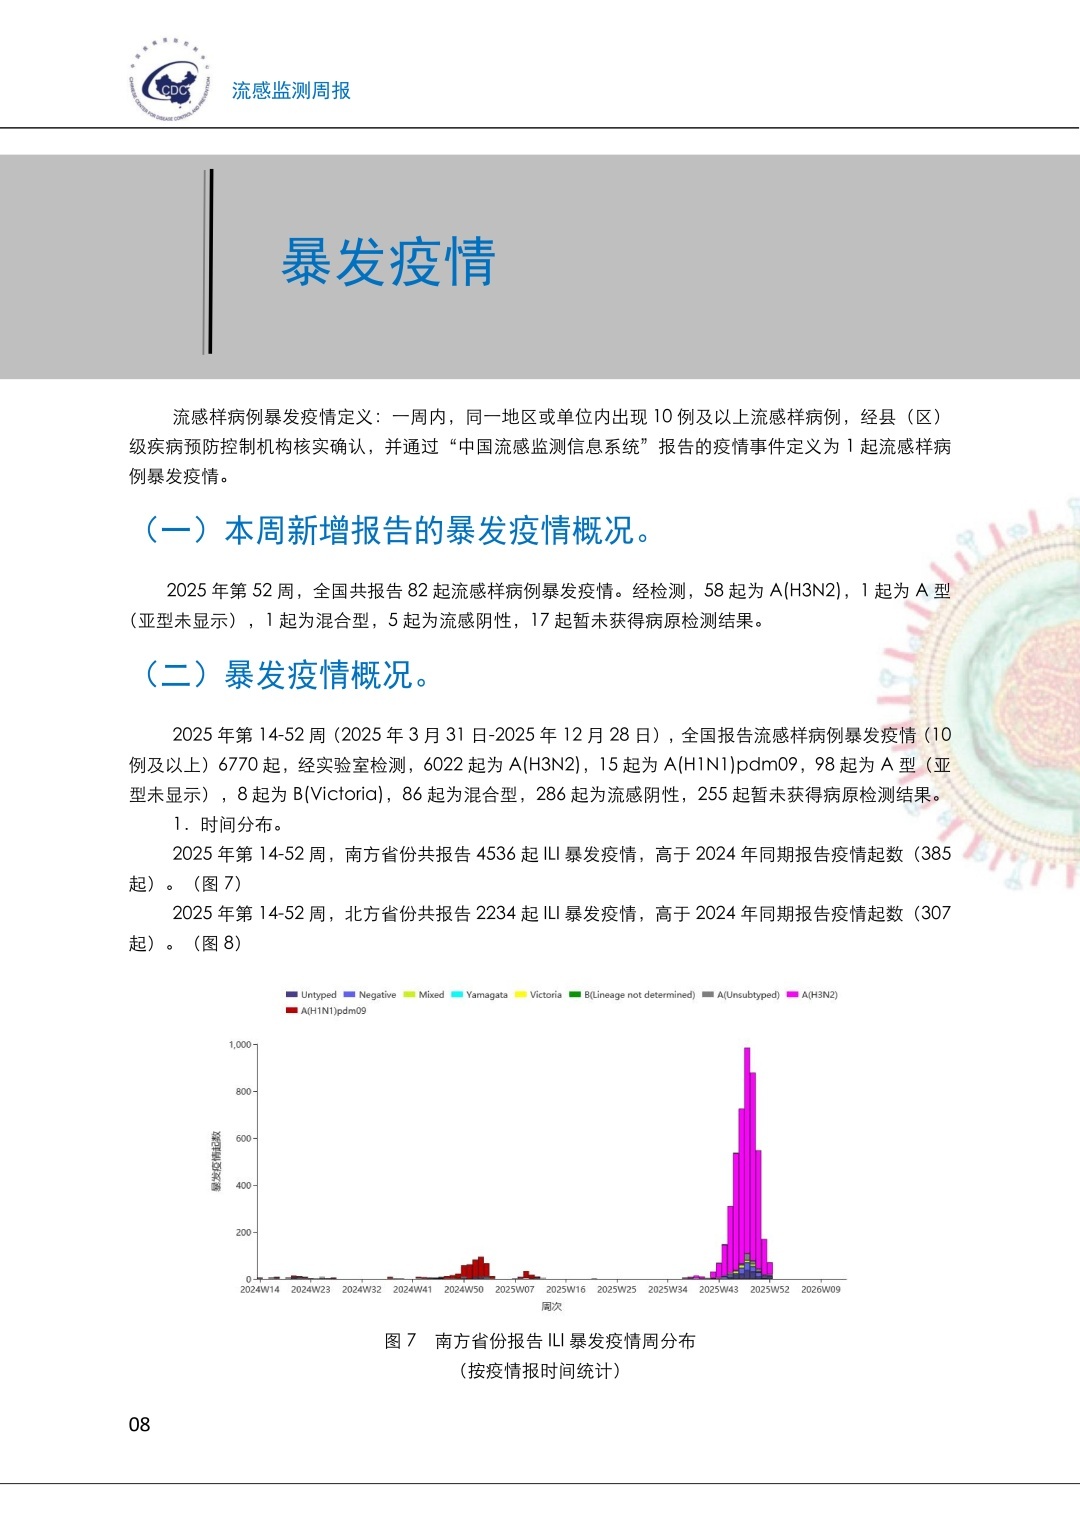The image size is (1080, 1527).
Task: Click the 1,000 y-axis tick label
Action: pyautogui.click(x=240, y=1045)
